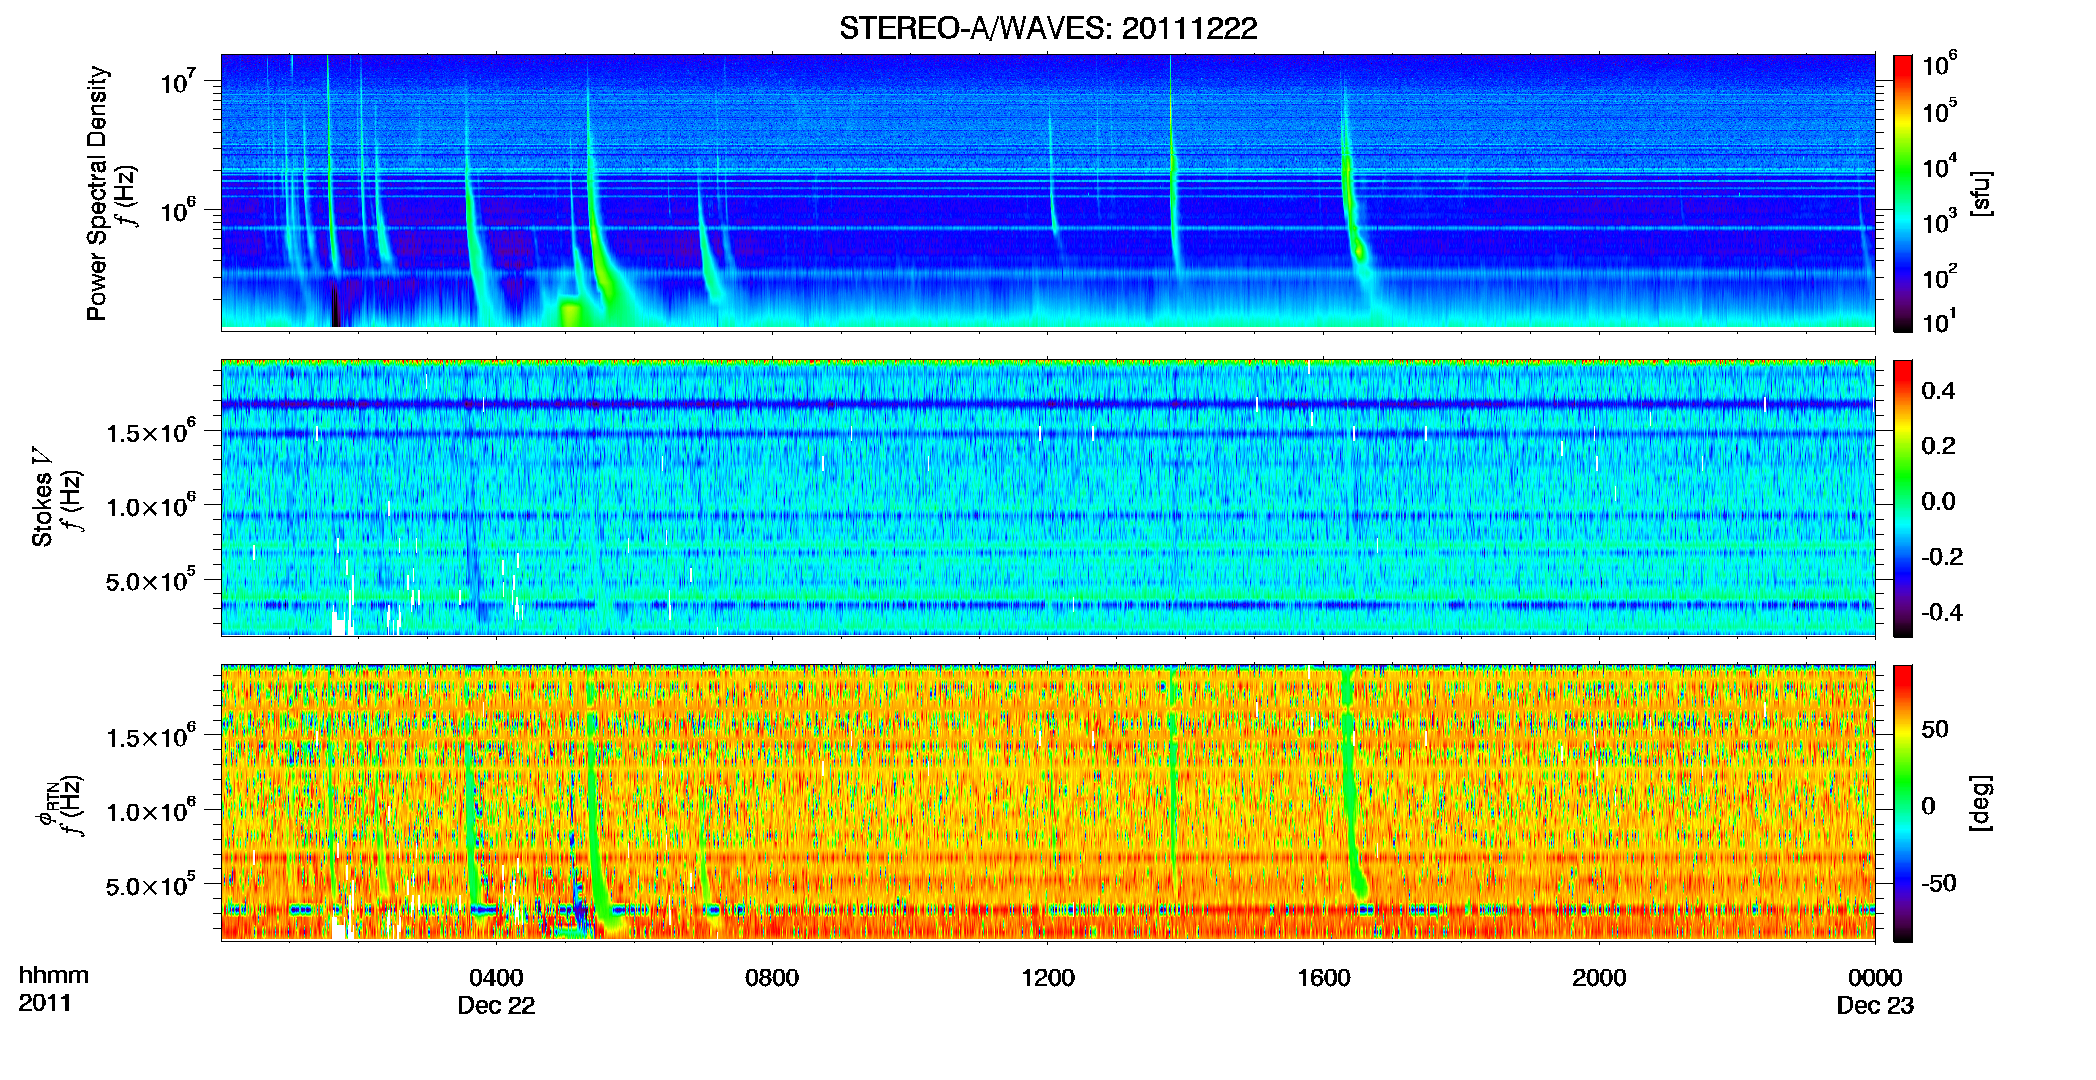Click the "[sfu]" colorbar unit label
This screenshot has width=2096, height=1080.
(x=1981, y=193)
